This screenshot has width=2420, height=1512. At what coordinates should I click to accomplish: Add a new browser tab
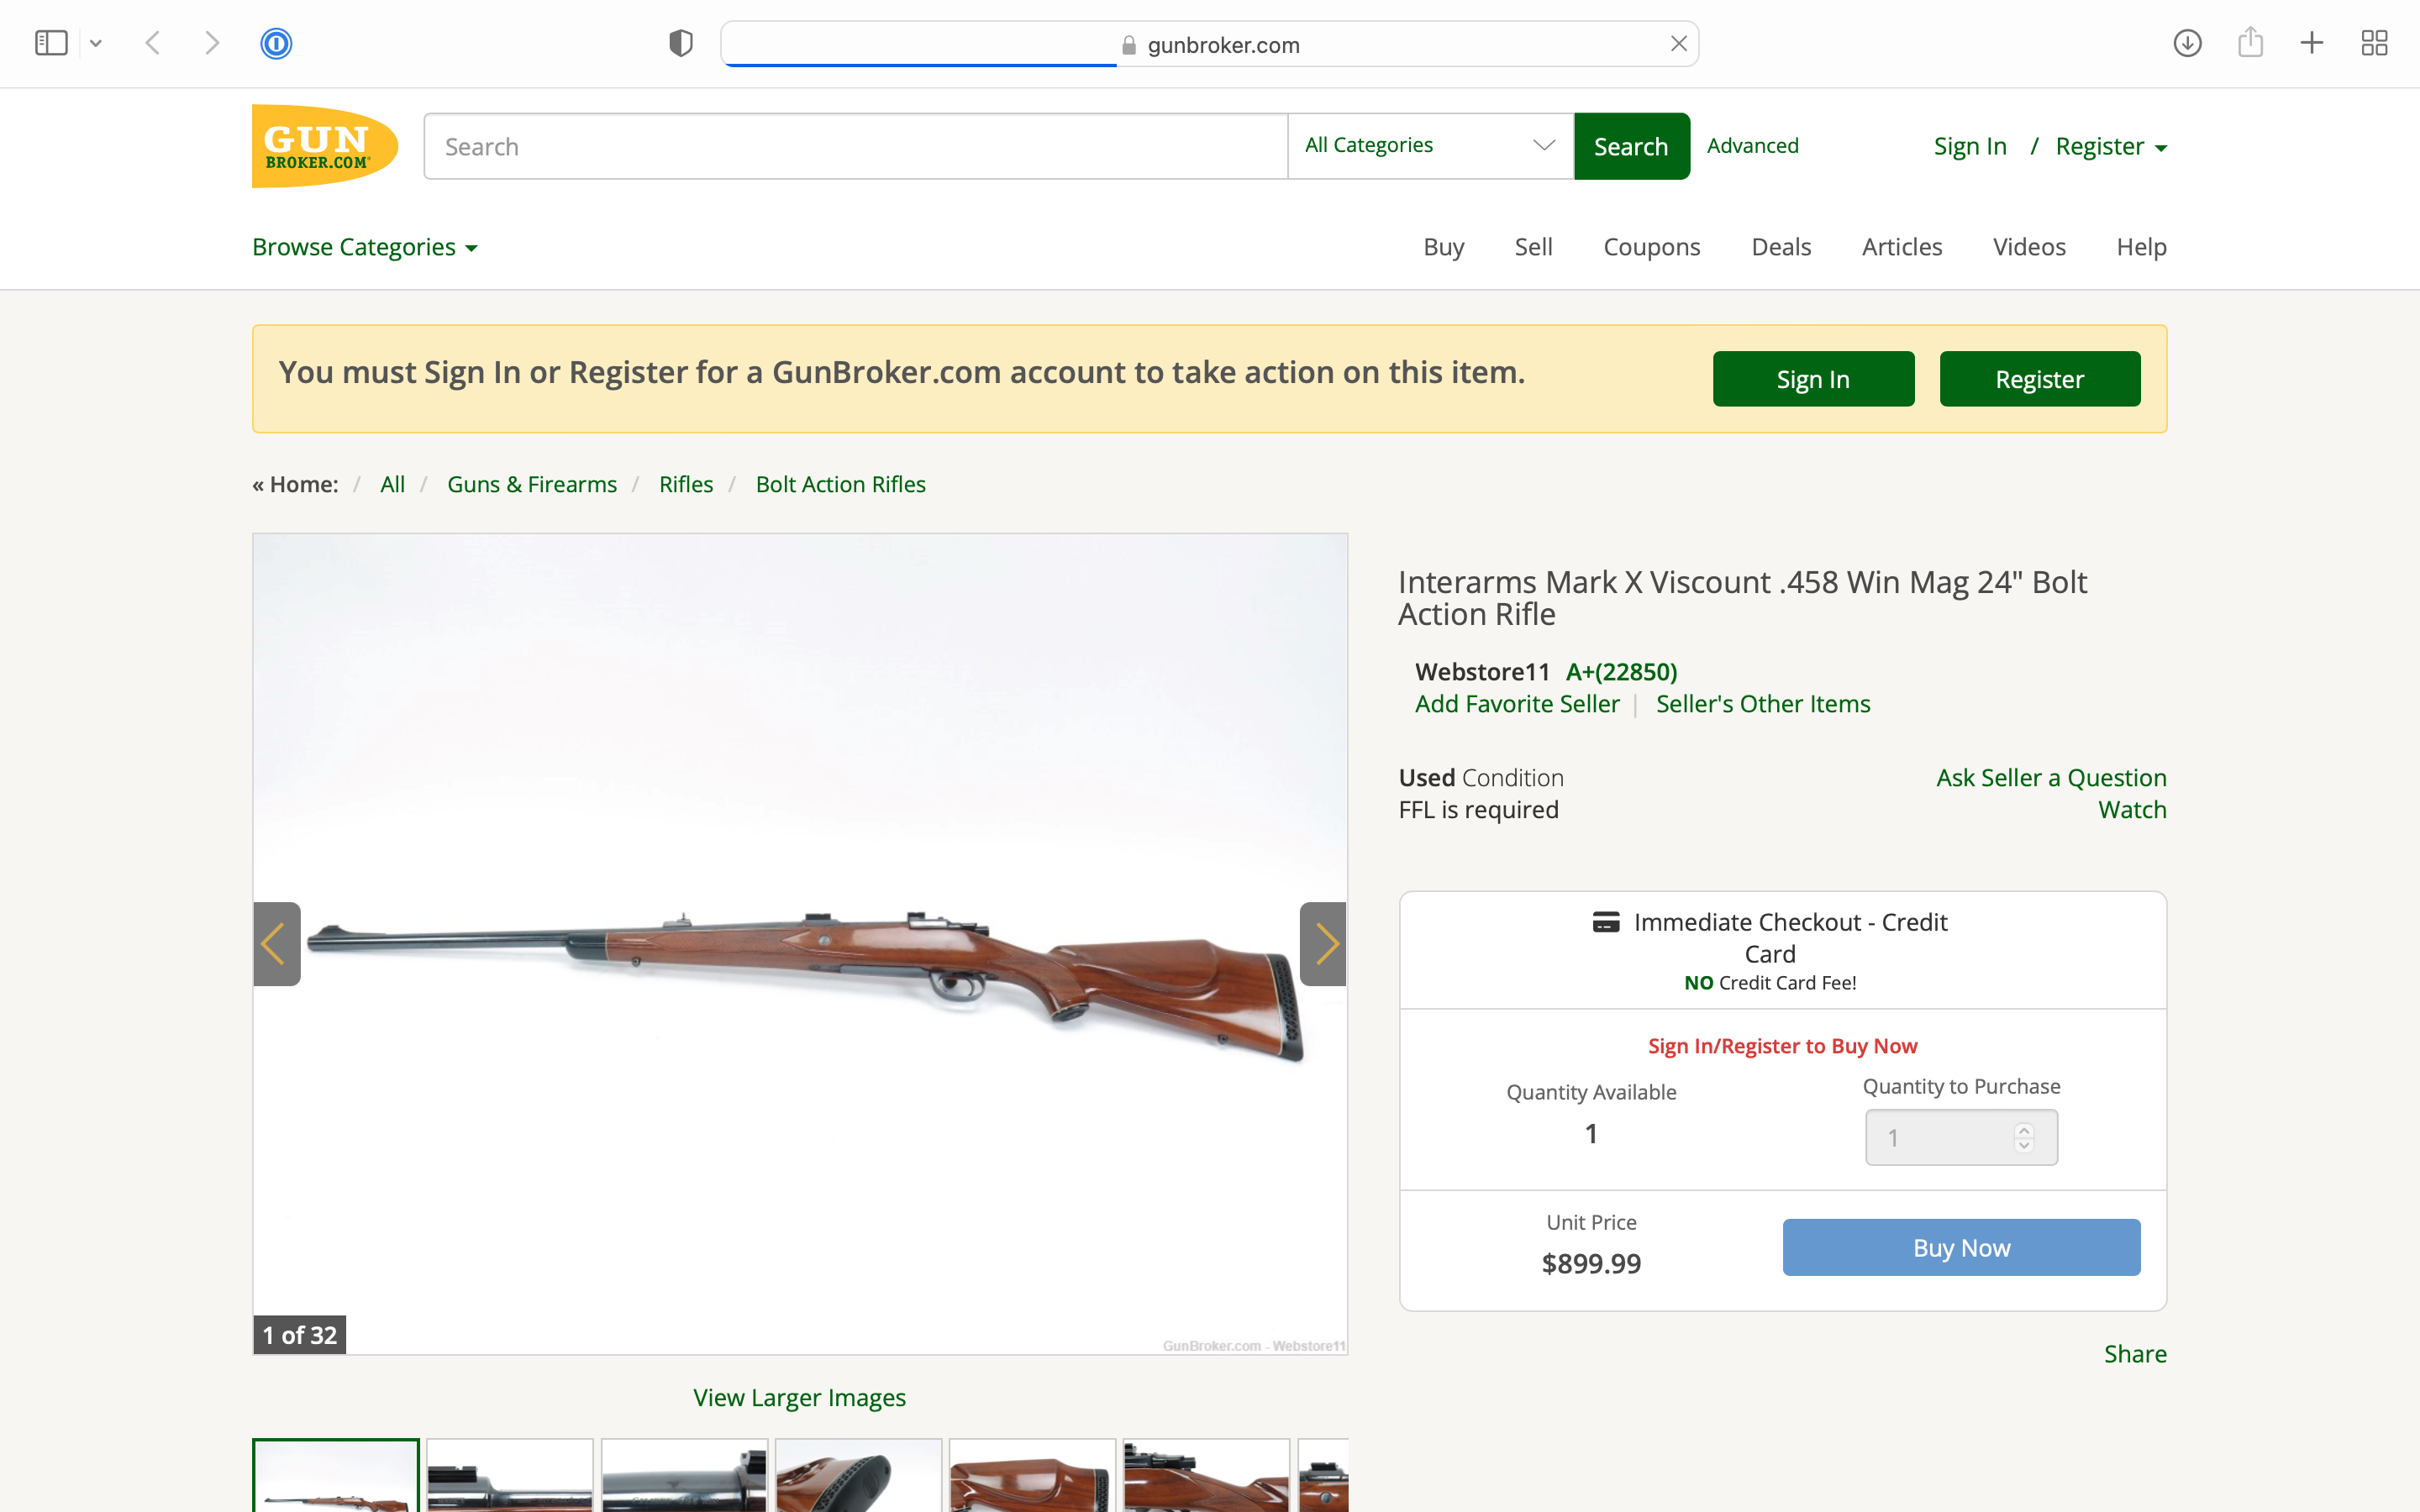coord(2311,43)
